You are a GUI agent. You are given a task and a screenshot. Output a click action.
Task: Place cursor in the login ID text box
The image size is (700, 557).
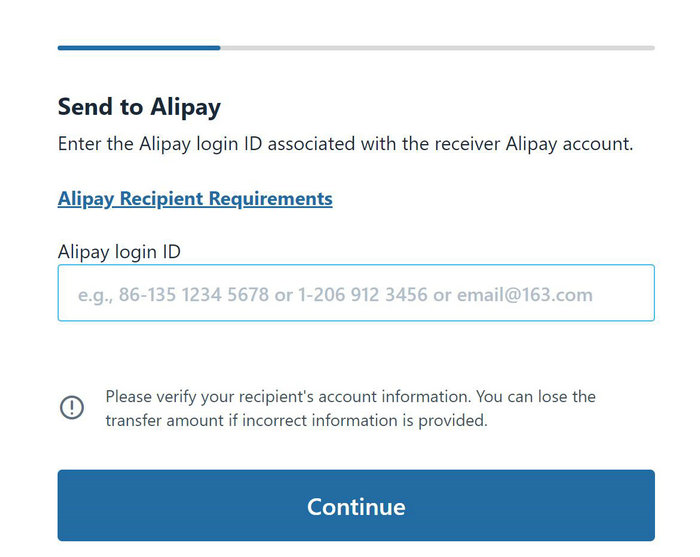356,293
